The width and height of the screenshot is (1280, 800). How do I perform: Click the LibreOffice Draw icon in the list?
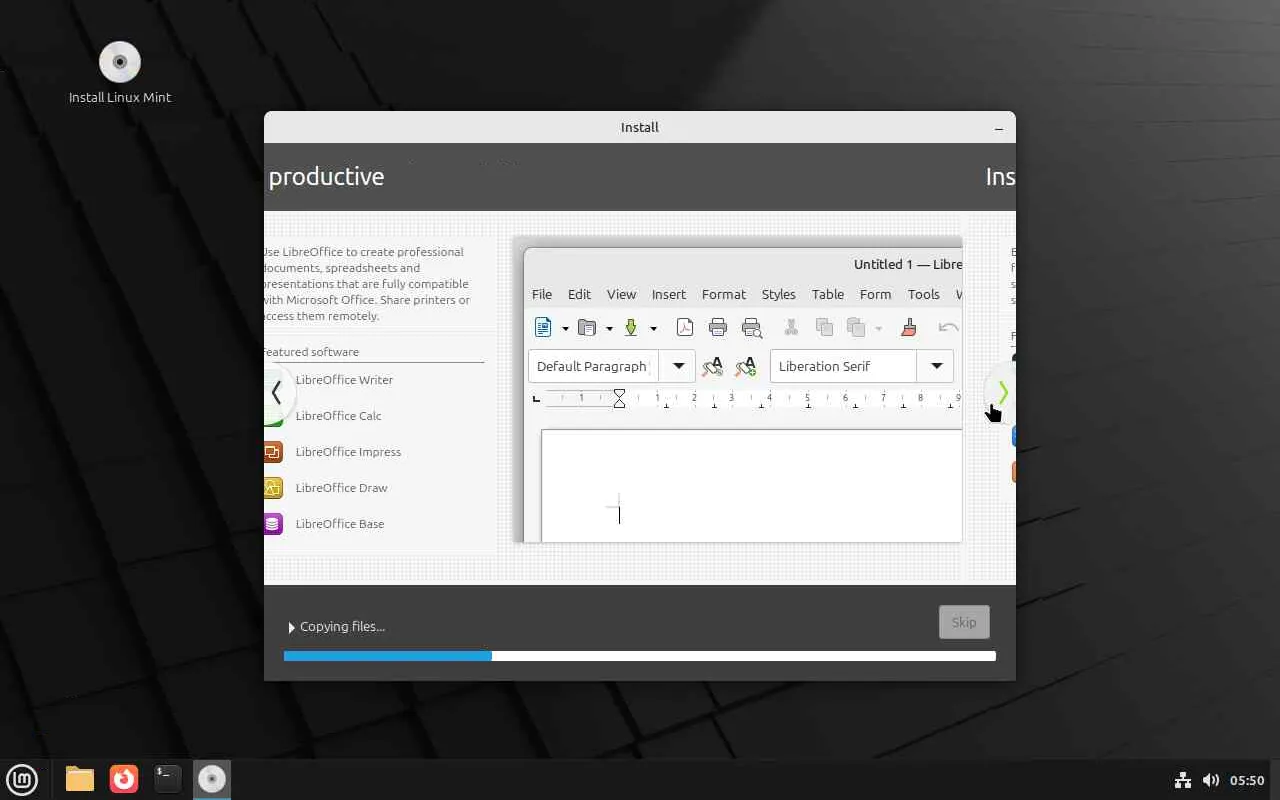(x=272, y=488)
